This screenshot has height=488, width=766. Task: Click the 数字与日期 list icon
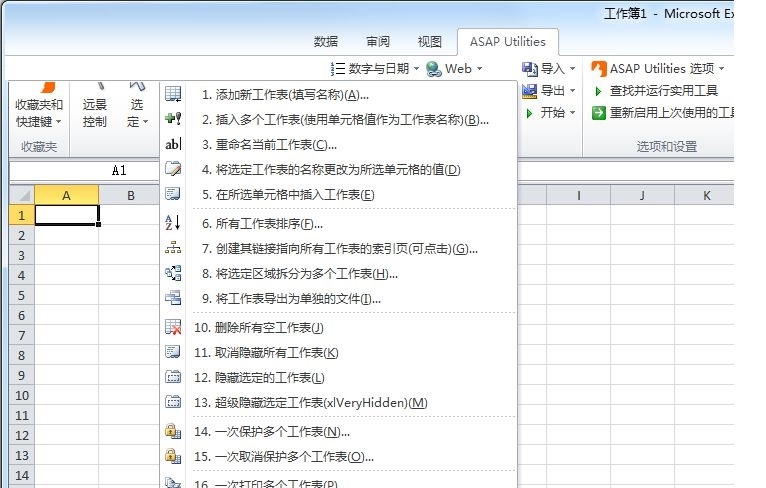coord(338,69)
